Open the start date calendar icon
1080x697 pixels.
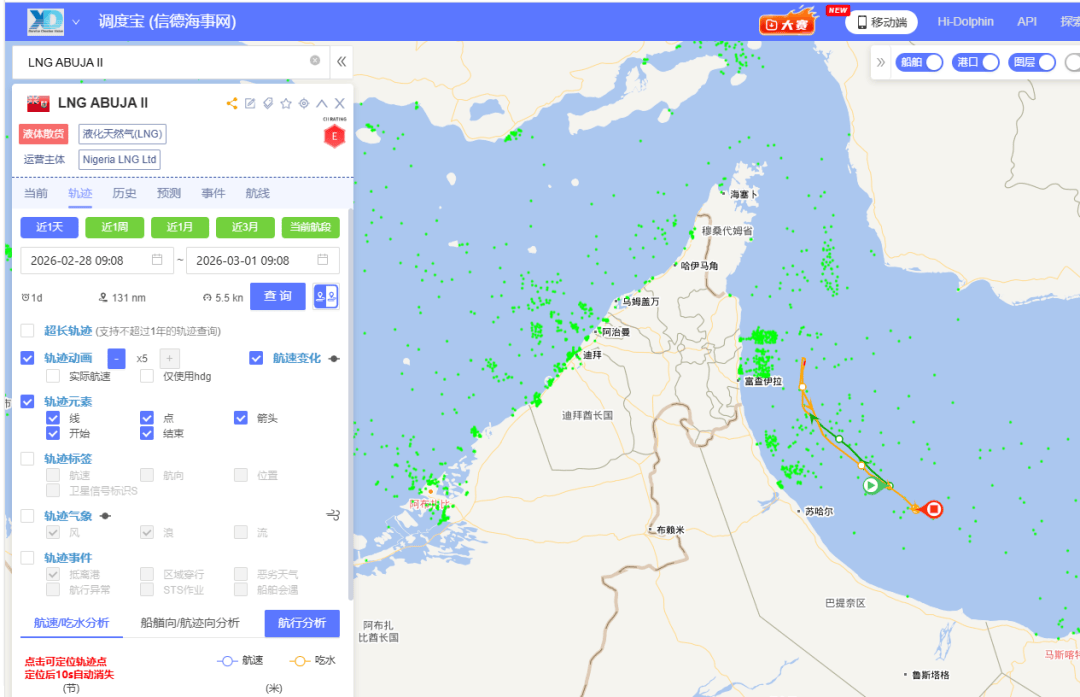coord(157,260)
